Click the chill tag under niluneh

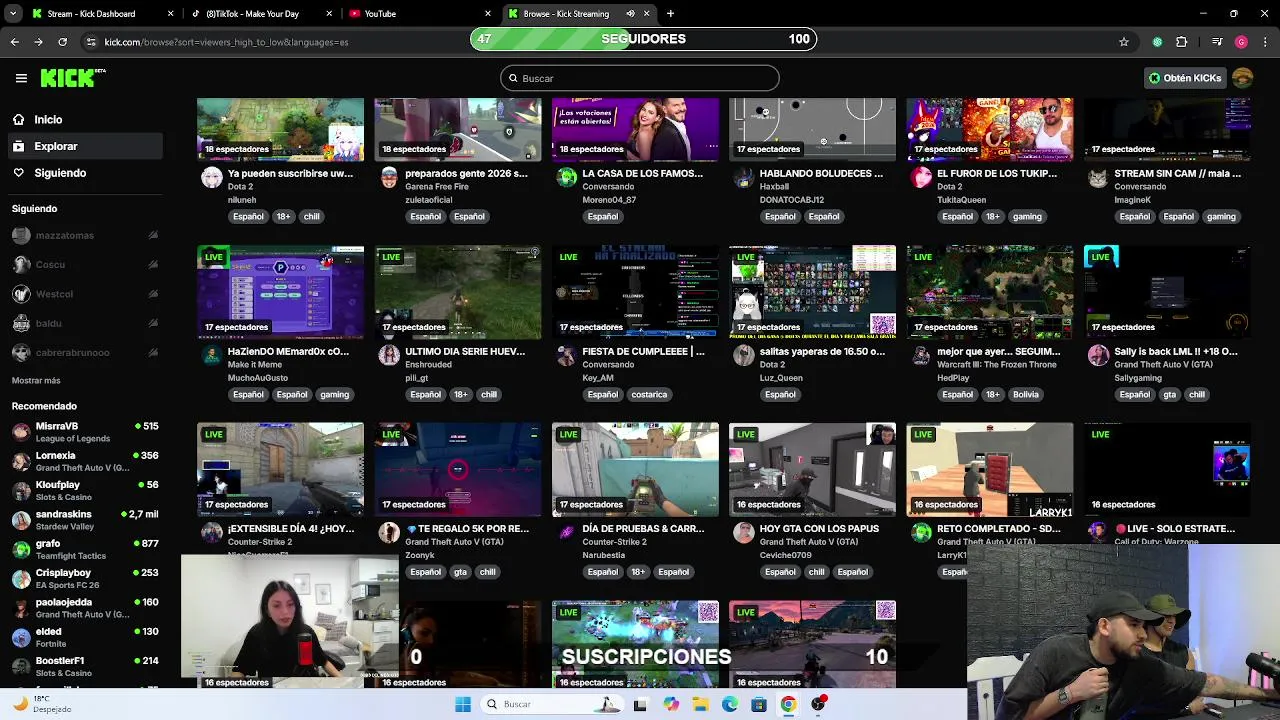[x=311, y=216]
